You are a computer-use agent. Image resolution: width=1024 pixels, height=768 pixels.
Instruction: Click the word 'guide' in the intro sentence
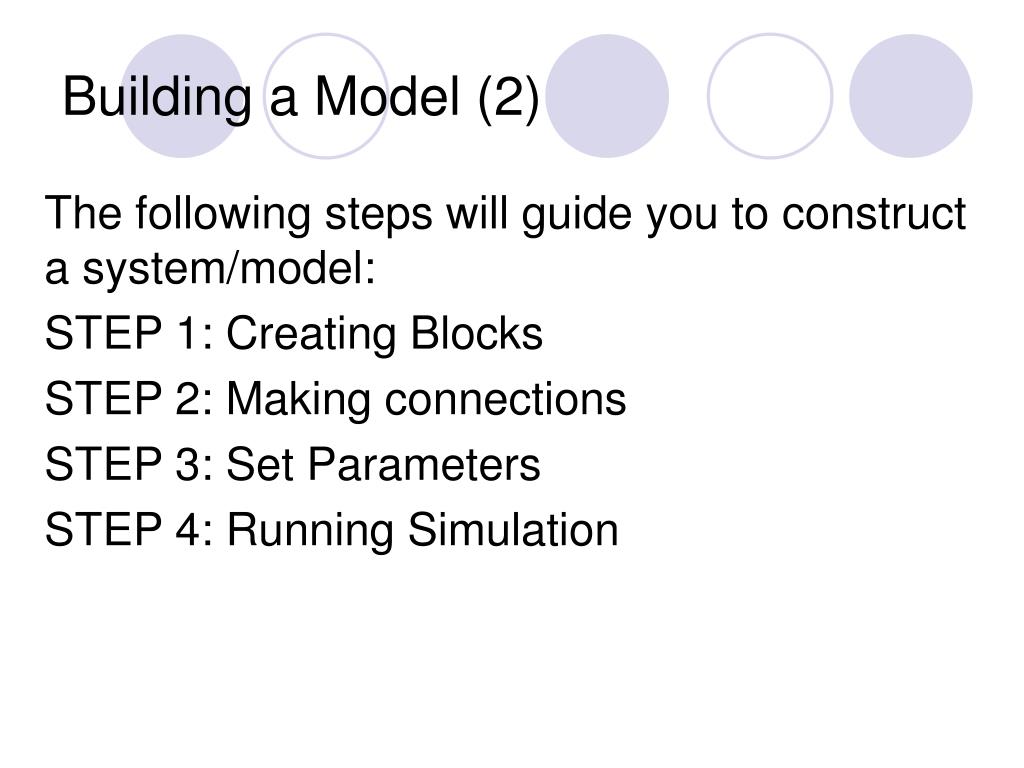577,214
